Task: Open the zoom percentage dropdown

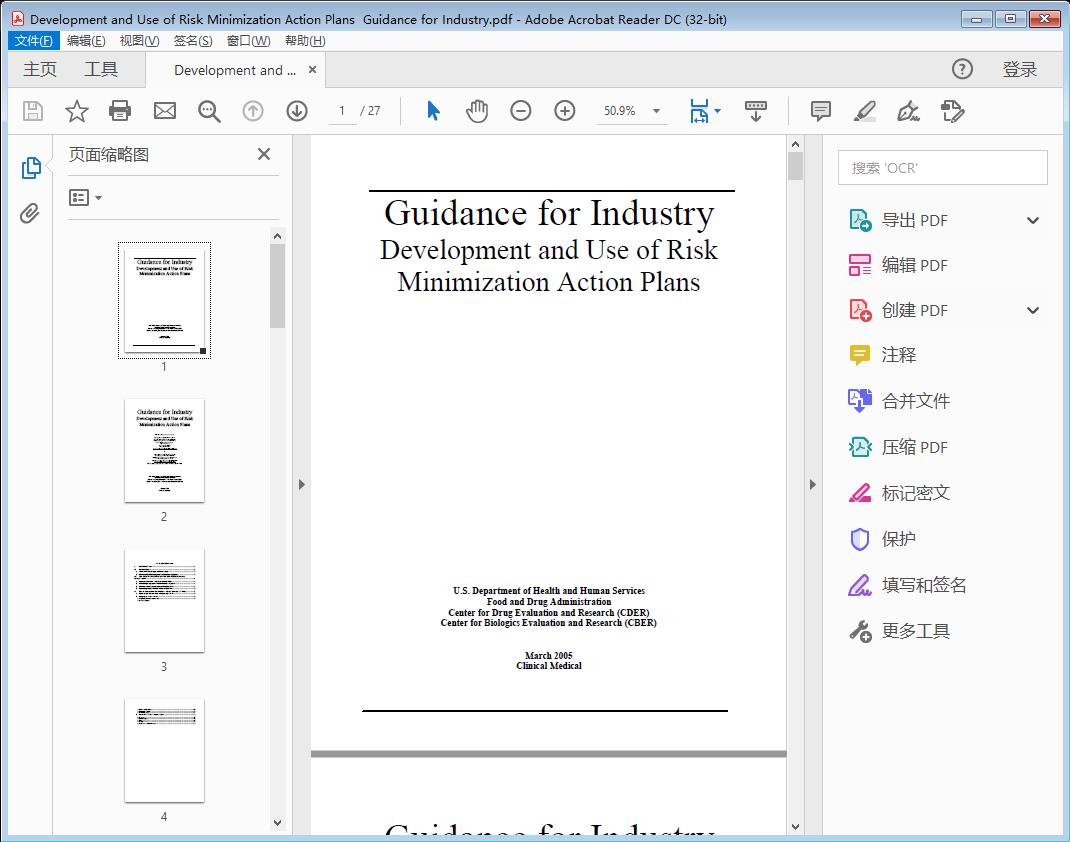Action: coord(656,111)
